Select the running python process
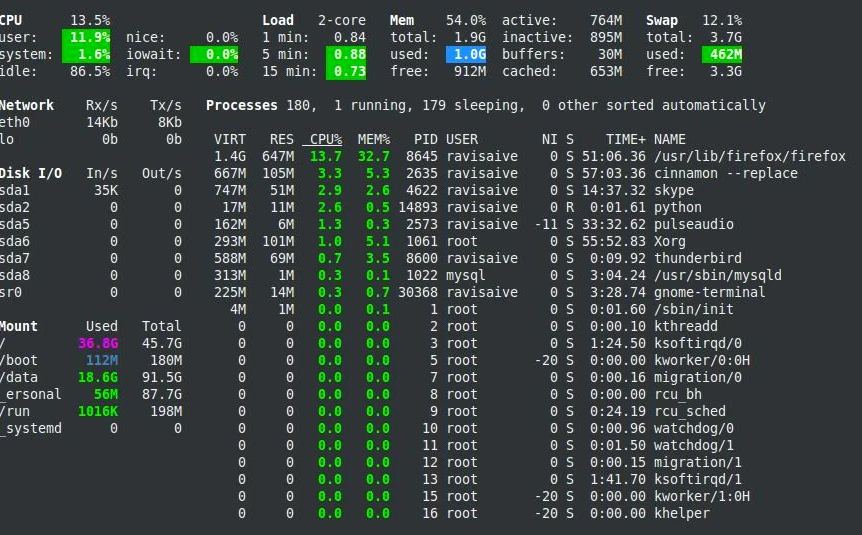The image size is (862, 535). pyautogui.click(x=529, y=207)
